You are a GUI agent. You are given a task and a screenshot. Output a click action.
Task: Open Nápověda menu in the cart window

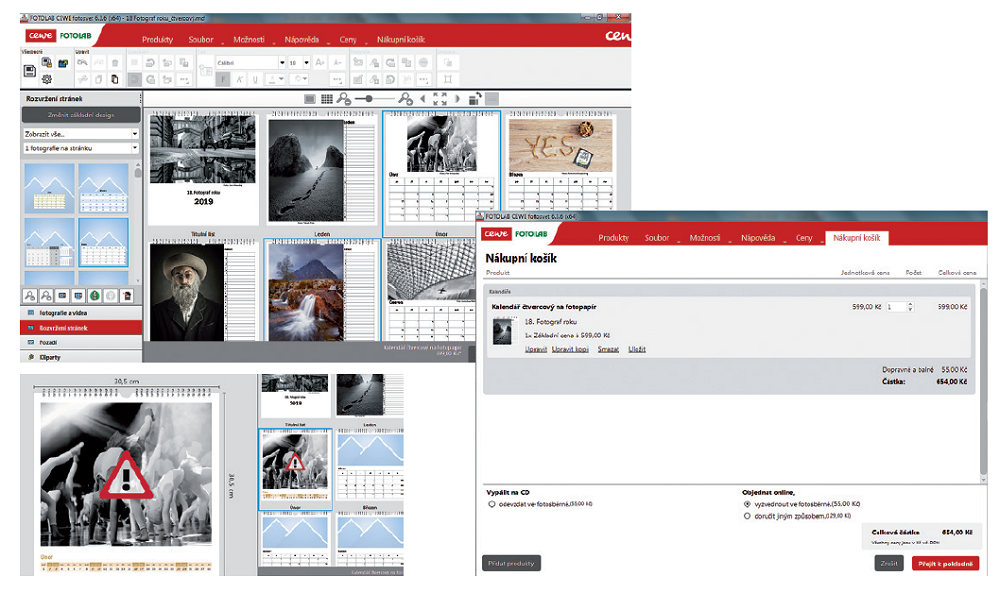point(758,238)
